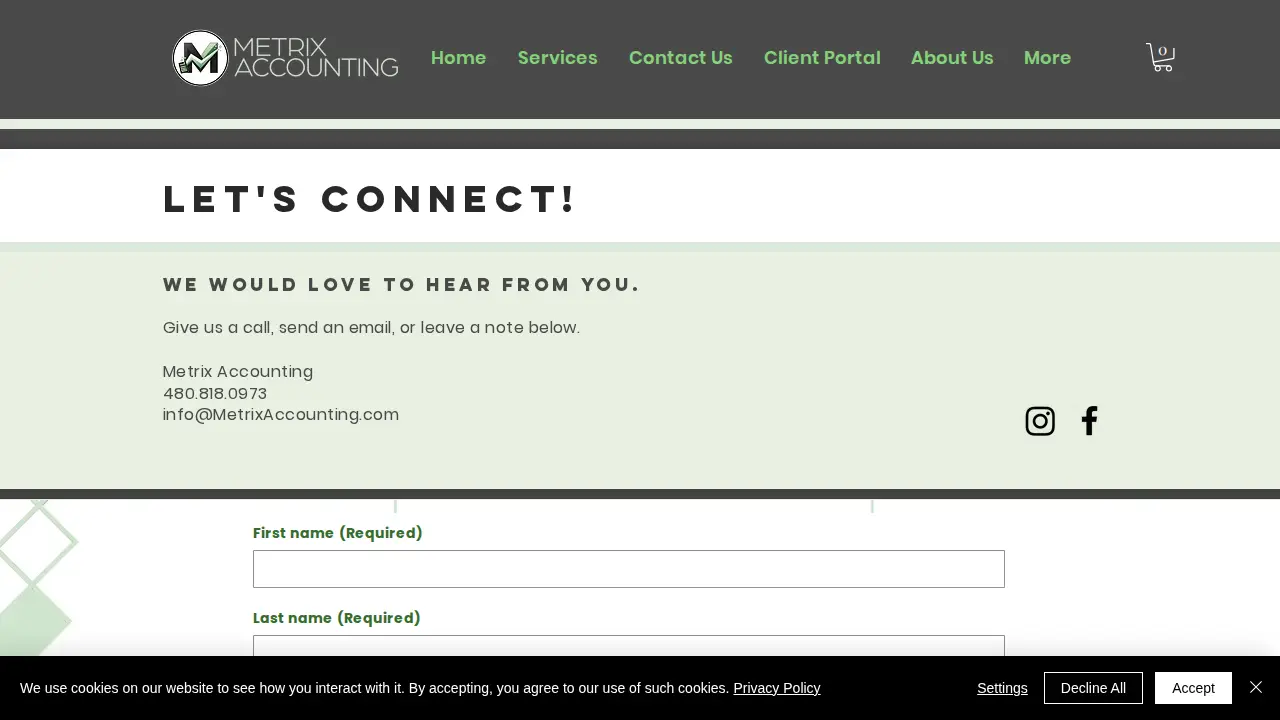This screenshot has width=1280, height=720.
Task: Open the Services menu item
Action: click(557, 58)
